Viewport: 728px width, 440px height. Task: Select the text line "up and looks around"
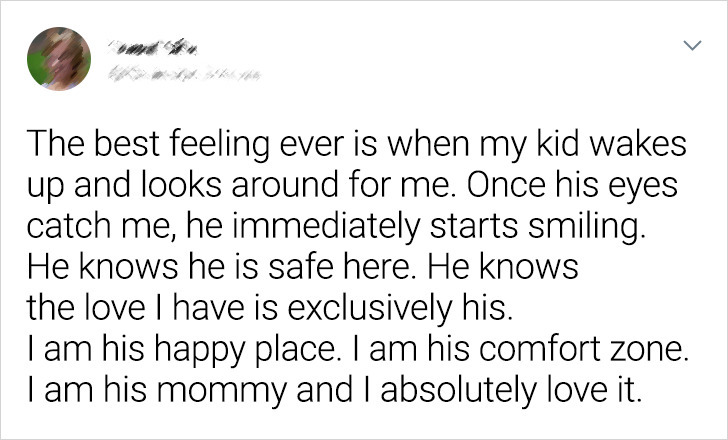click(352, 186)
